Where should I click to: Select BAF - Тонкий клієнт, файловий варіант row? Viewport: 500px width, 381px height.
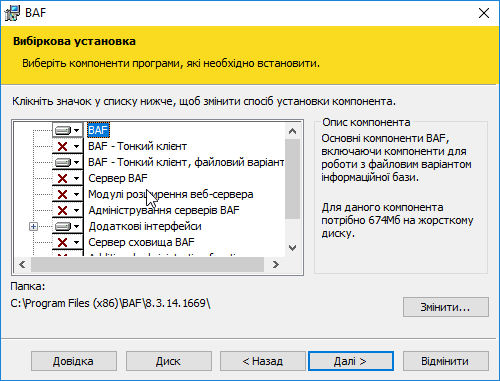tap(186, 162)
